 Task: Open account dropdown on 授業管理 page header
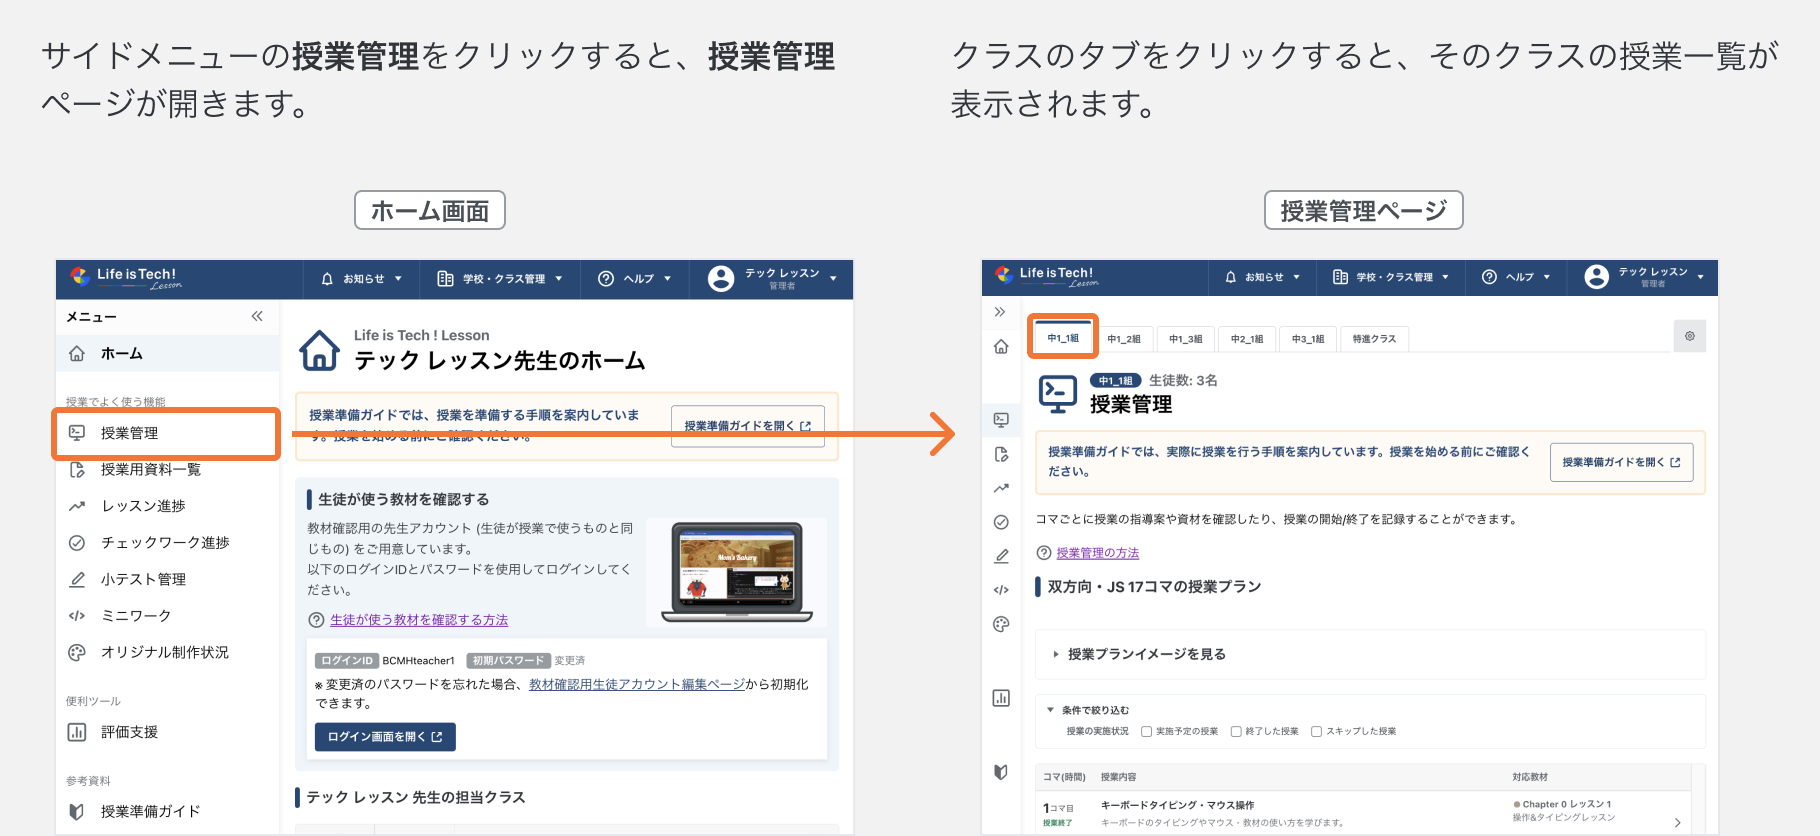1643,277
